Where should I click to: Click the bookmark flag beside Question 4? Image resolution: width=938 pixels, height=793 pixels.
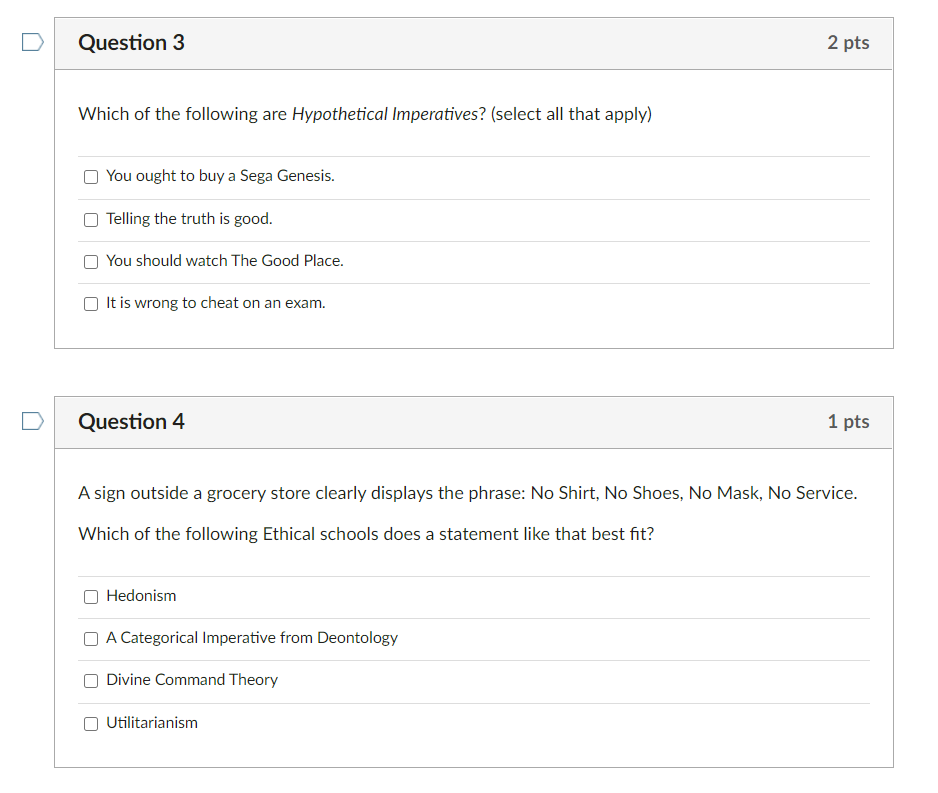click(31, 421)
